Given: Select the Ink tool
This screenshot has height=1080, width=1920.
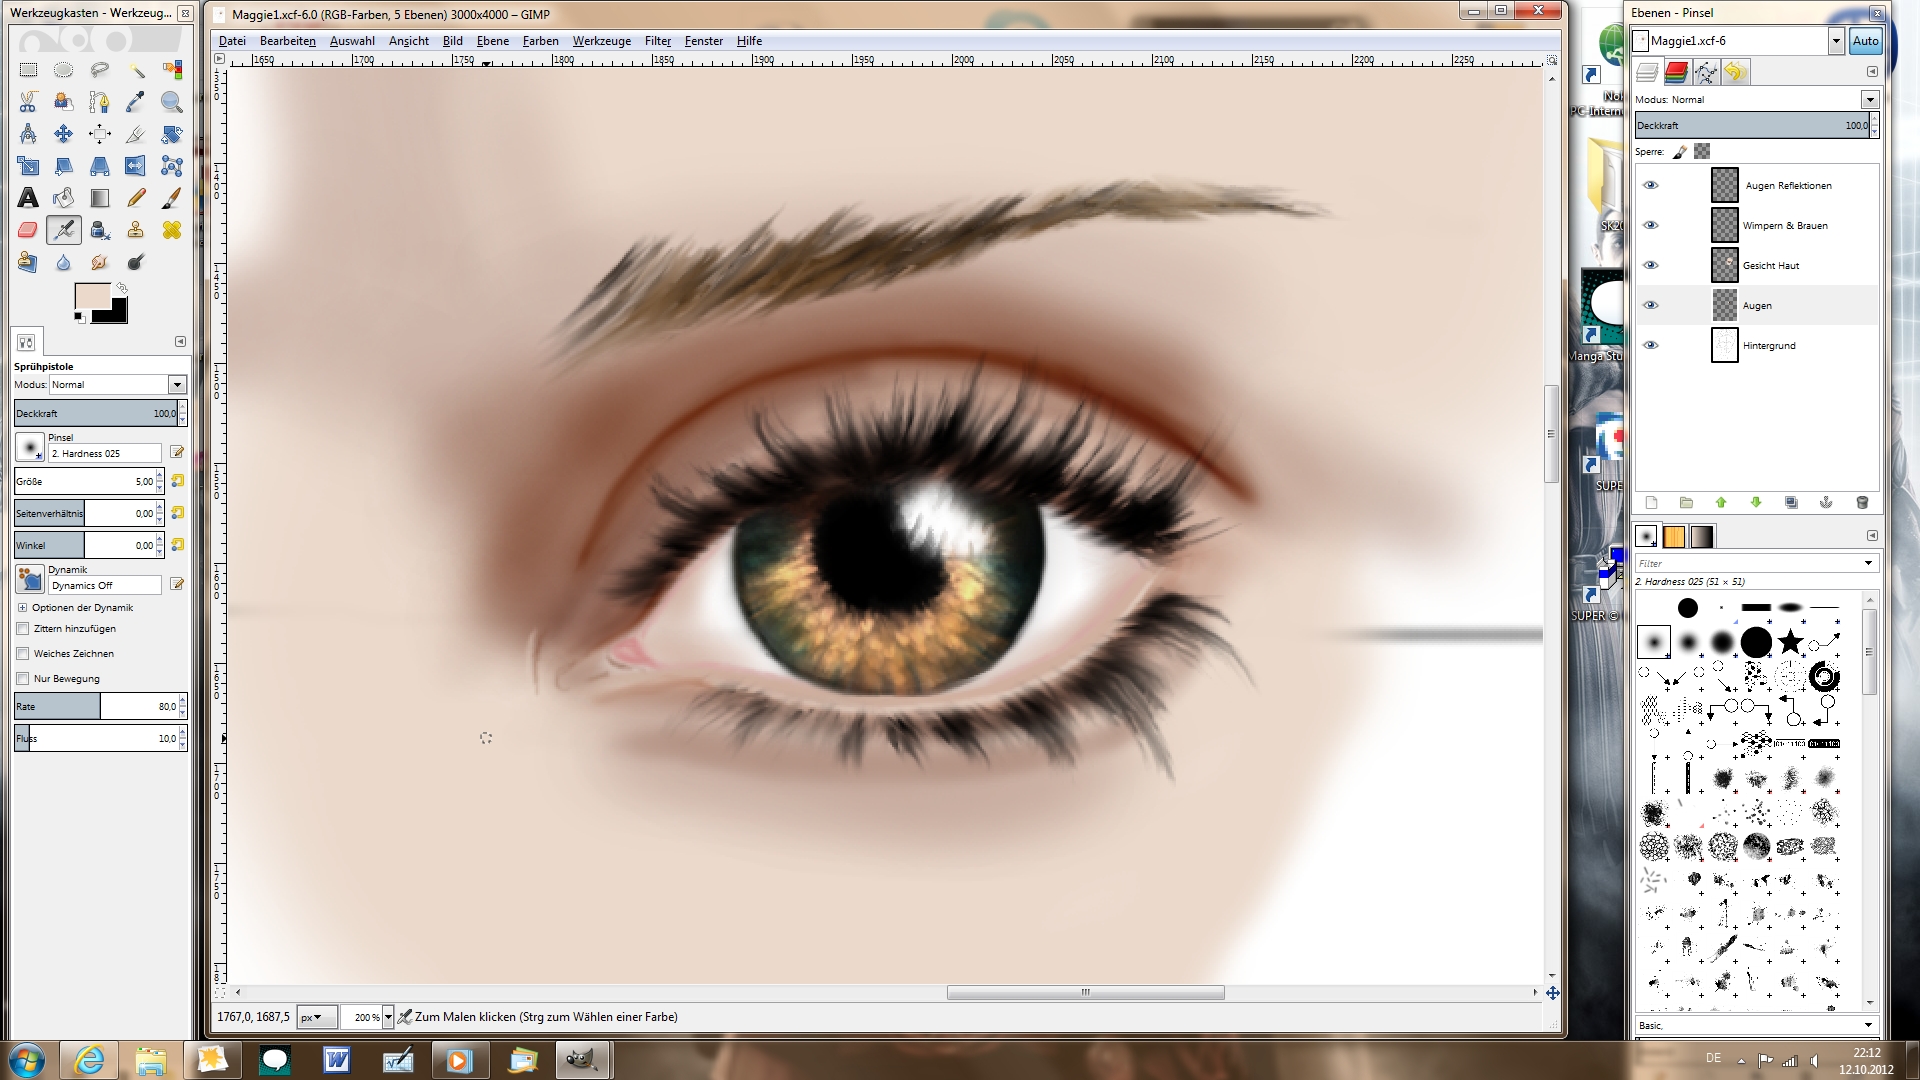Looking at the screenshot, I should pyautogui.click(x=100, y=230).
